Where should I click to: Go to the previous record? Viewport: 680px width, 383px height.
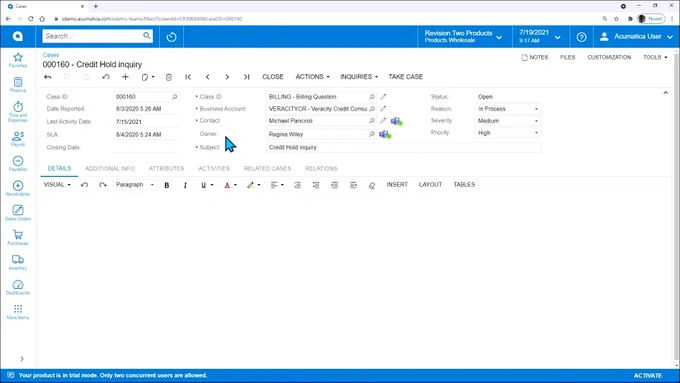[207, 77]
